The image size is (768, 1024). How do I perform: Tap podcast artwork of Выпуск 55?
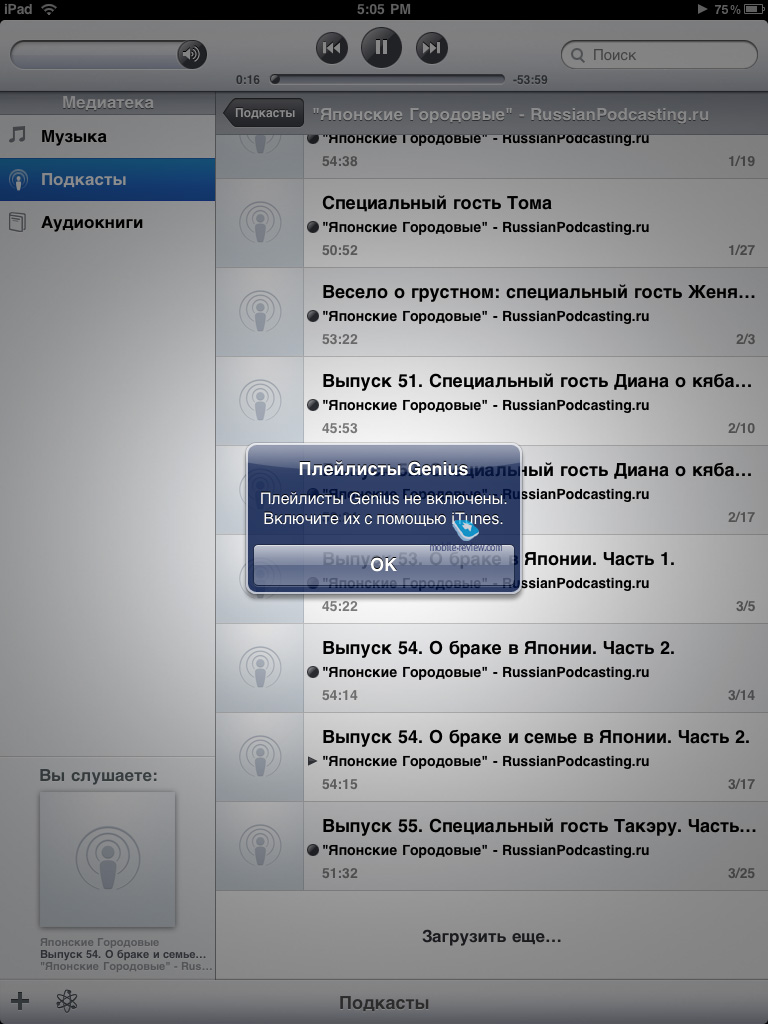click(260, 846)
